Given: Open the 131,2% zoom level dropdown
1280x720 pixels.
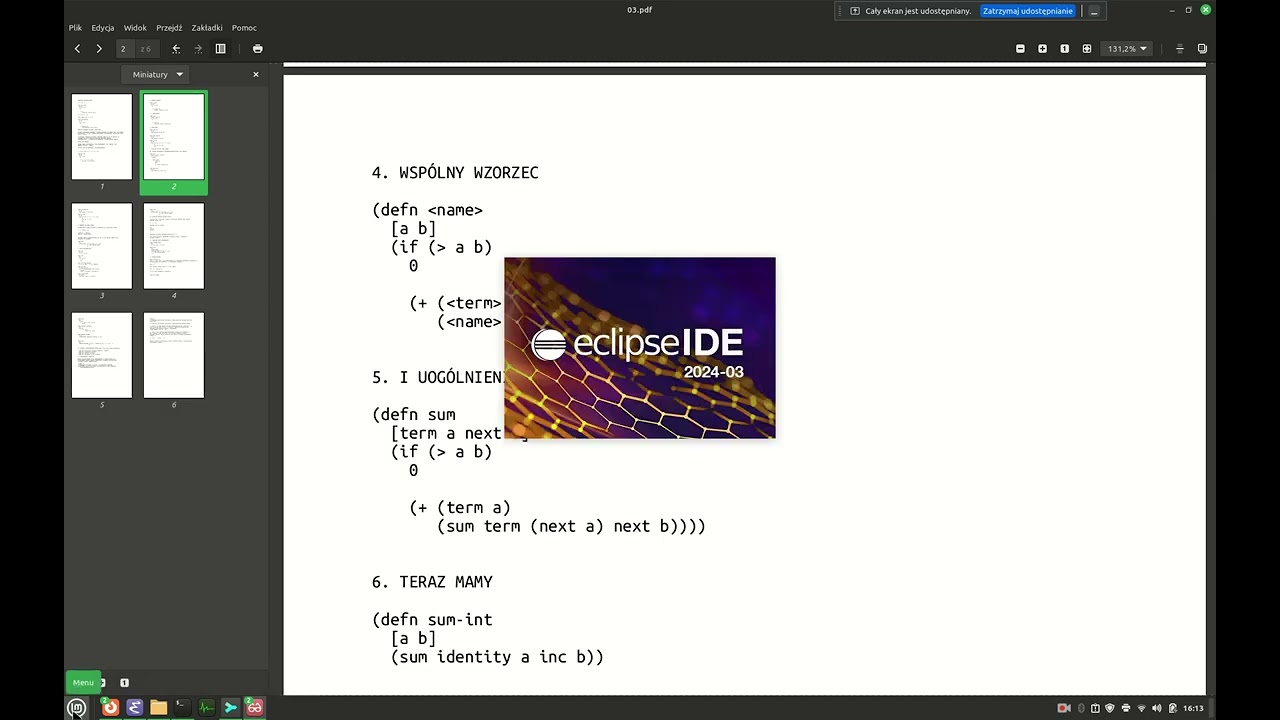Looking at the screenshot, I should [x=1127, y=48].
